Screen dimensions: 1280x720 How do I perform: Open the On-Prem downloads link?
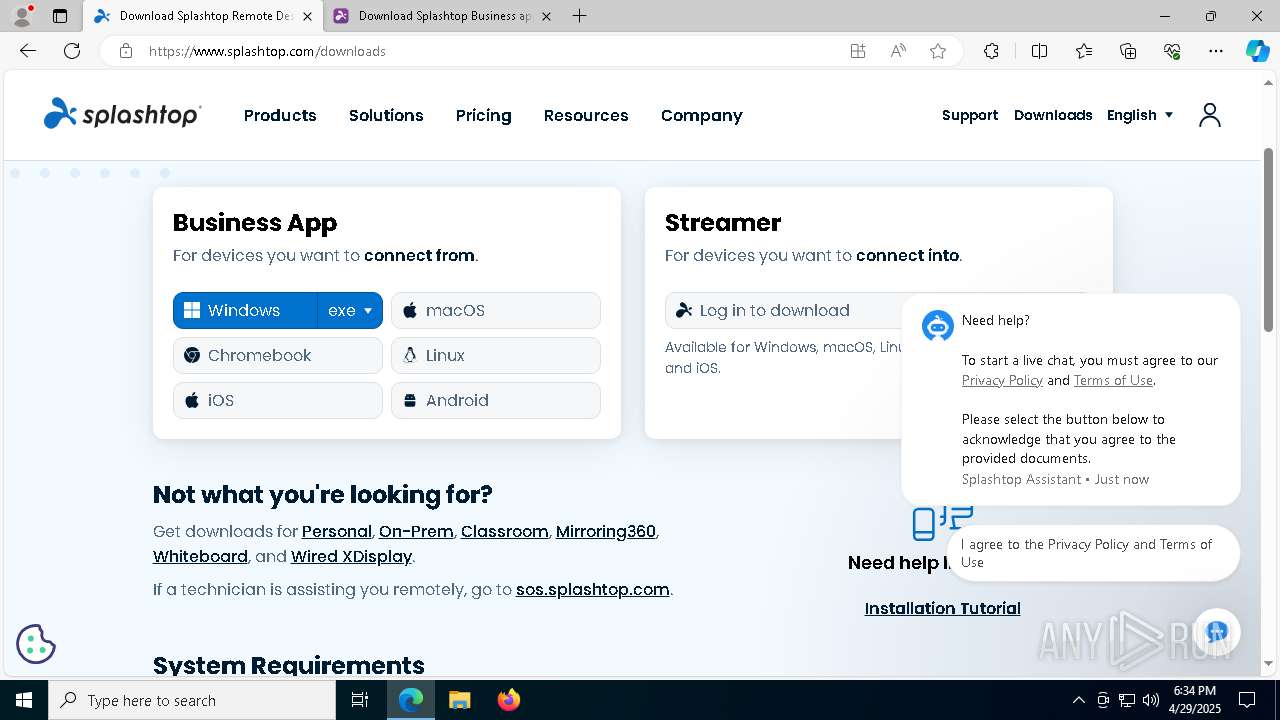pyautogui.click(x=416, y=531)
